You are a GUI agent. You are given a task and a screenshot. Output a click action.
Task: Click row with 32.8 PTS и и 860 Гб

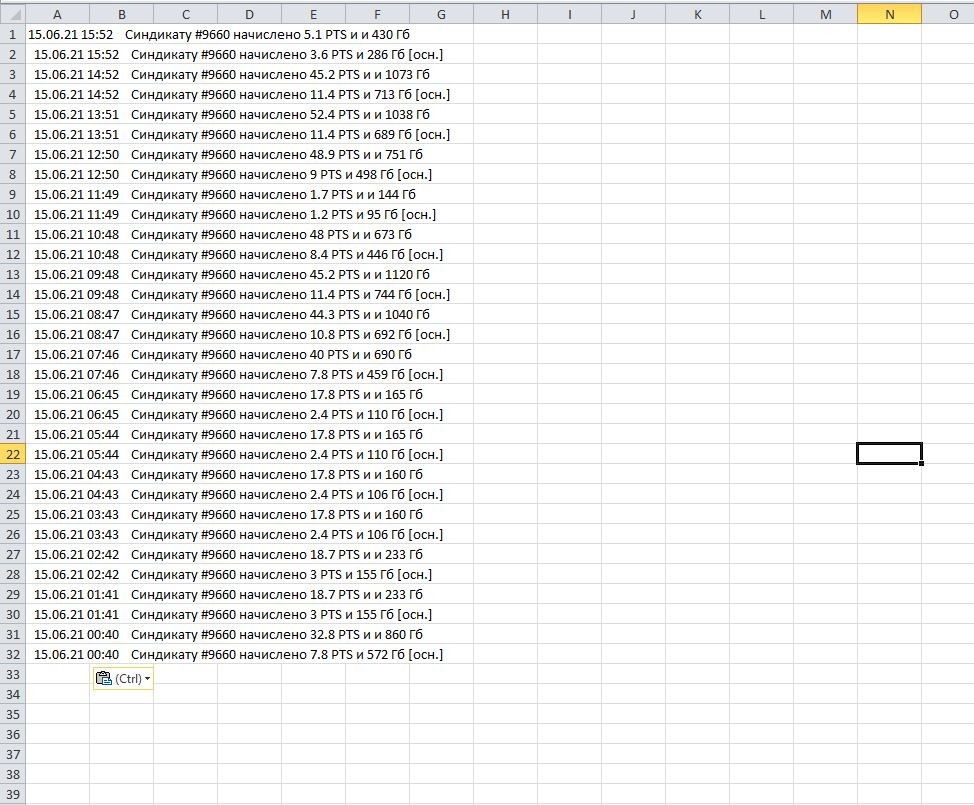click(x=228, y=634)
